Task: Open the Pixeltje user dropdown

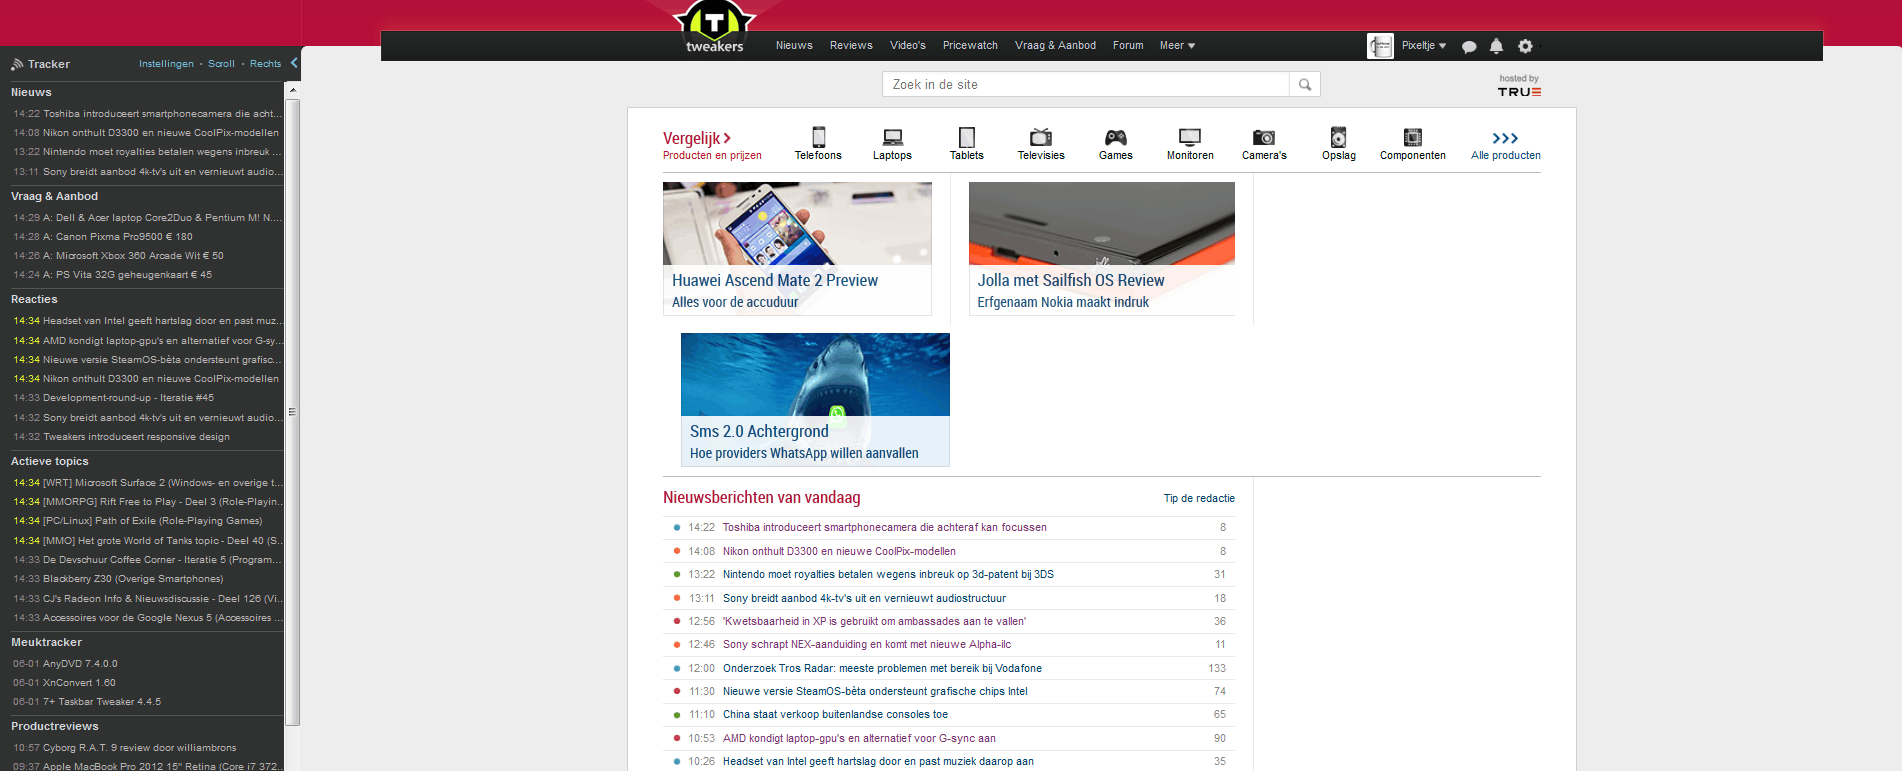Action: pos(1424,45)
